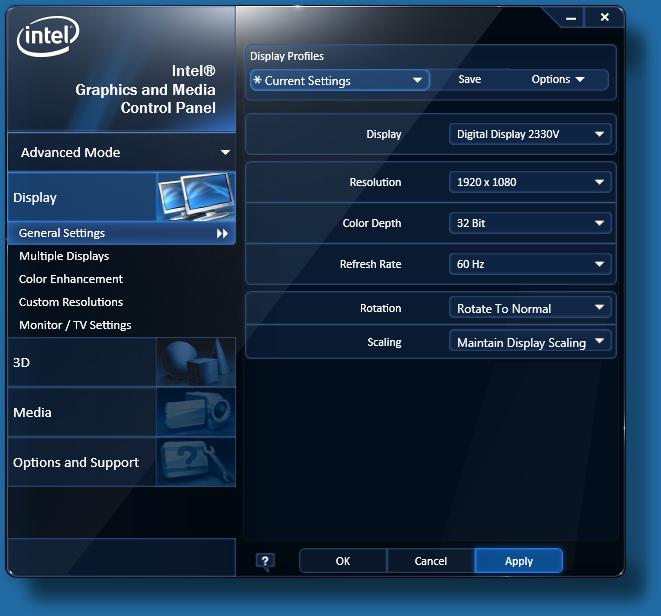Select the 3D category
This screenshot has width=661, height=616.
point(121,362)
